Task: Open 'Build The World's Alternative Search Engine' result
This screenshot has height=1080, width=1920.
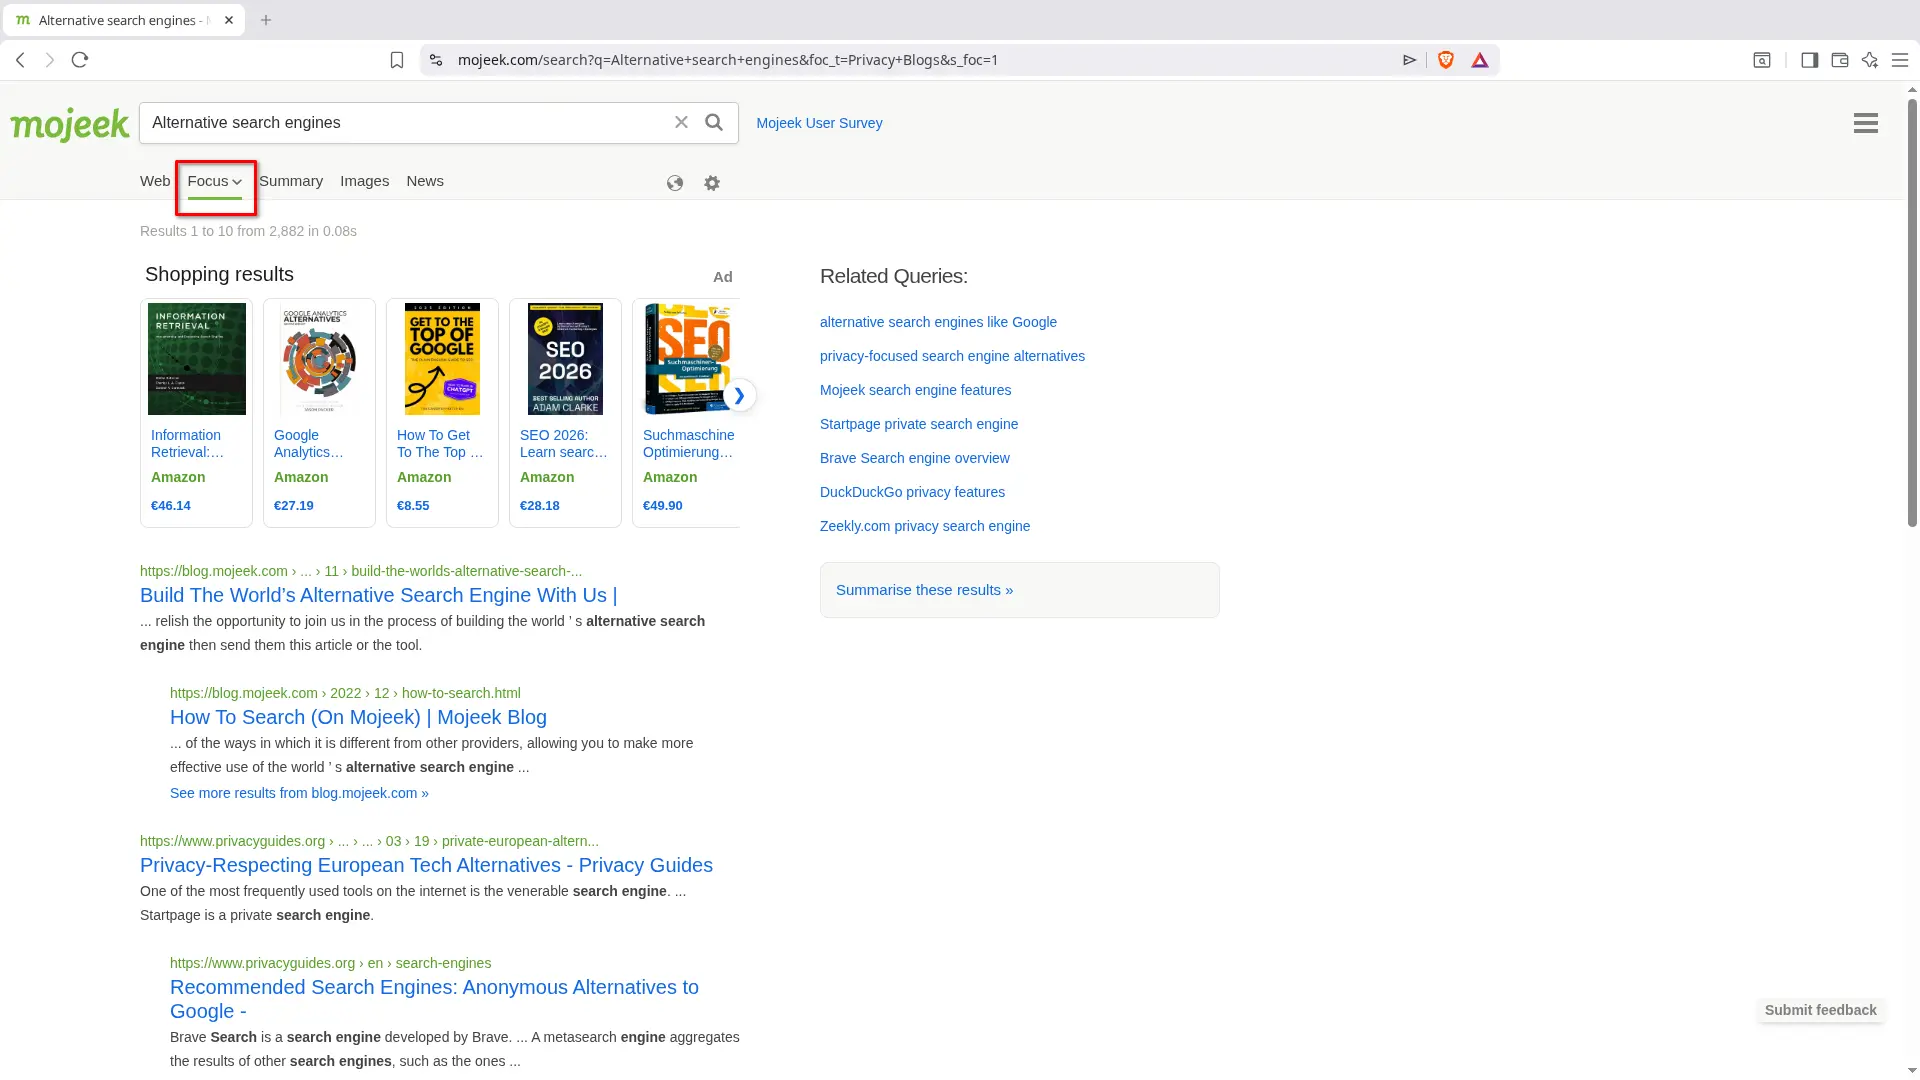Action: tap(378, 595)
